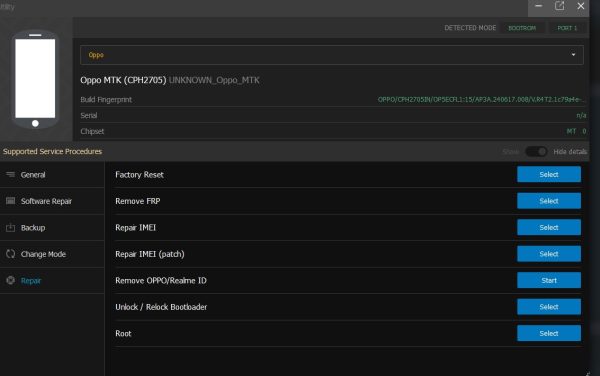600x376 pixels.
Task: Click the Unlock / Relock Bootloader label
Action: (x=161, y=307)
